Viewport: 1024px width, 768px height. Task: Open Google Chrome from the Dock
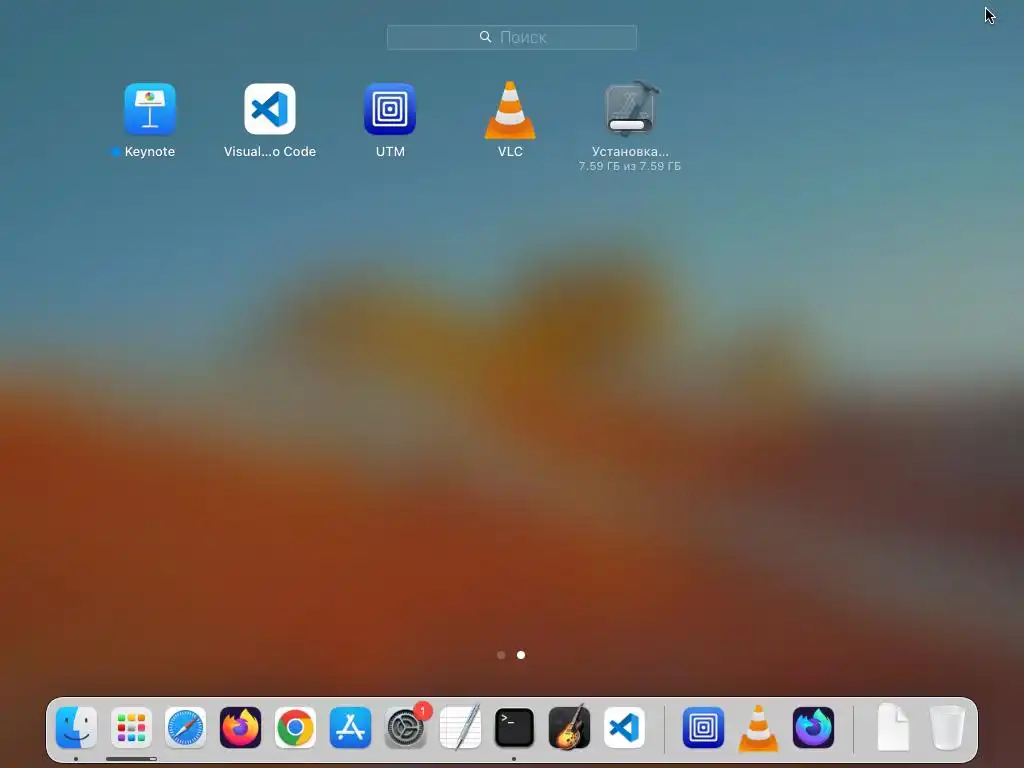(295, 727)
